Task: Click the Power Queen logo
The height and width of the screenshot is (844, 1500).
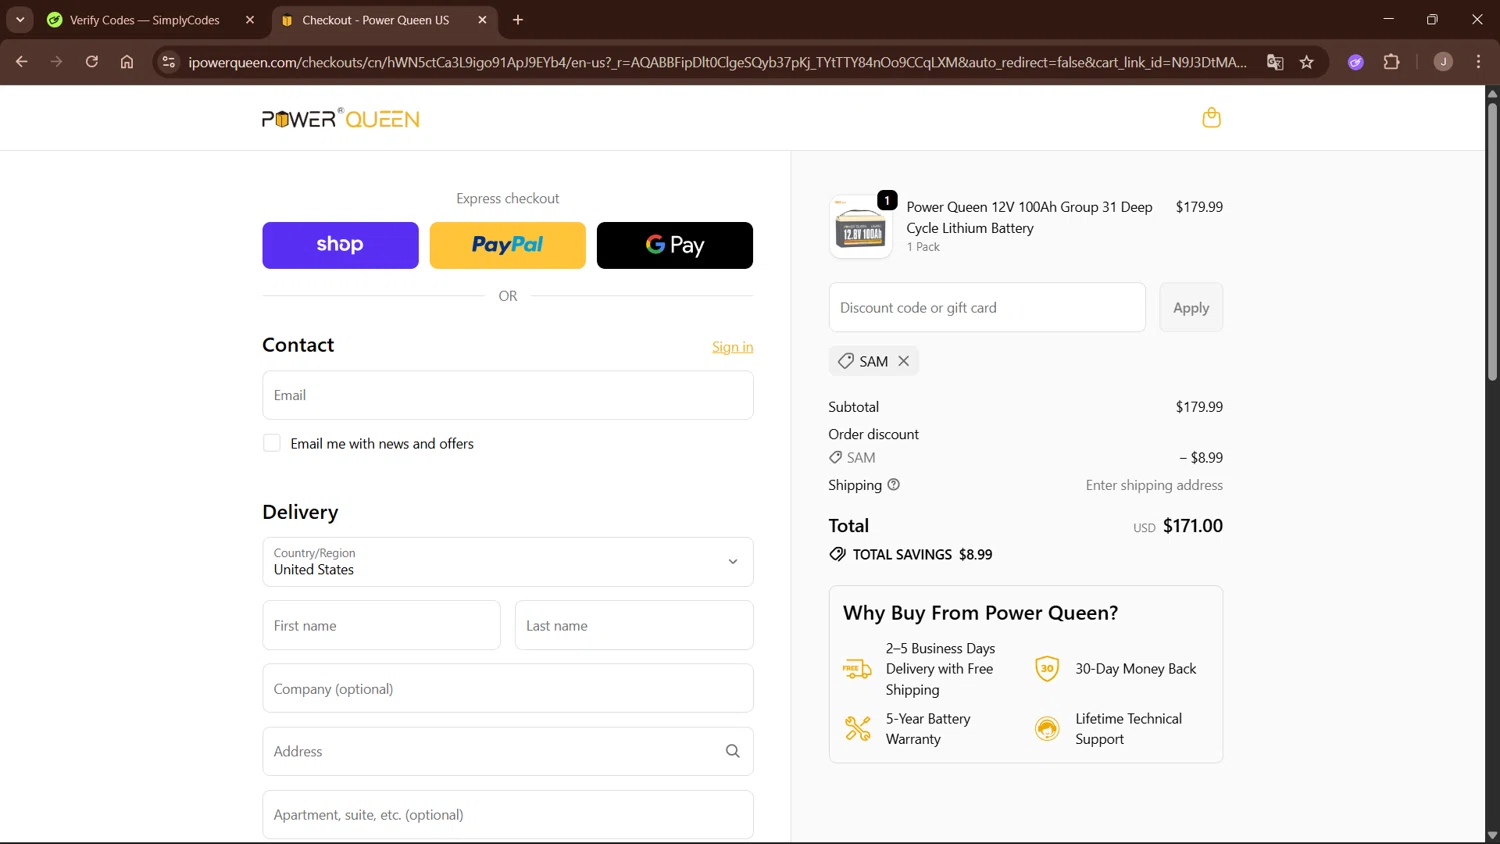Action: click(340, 119)
